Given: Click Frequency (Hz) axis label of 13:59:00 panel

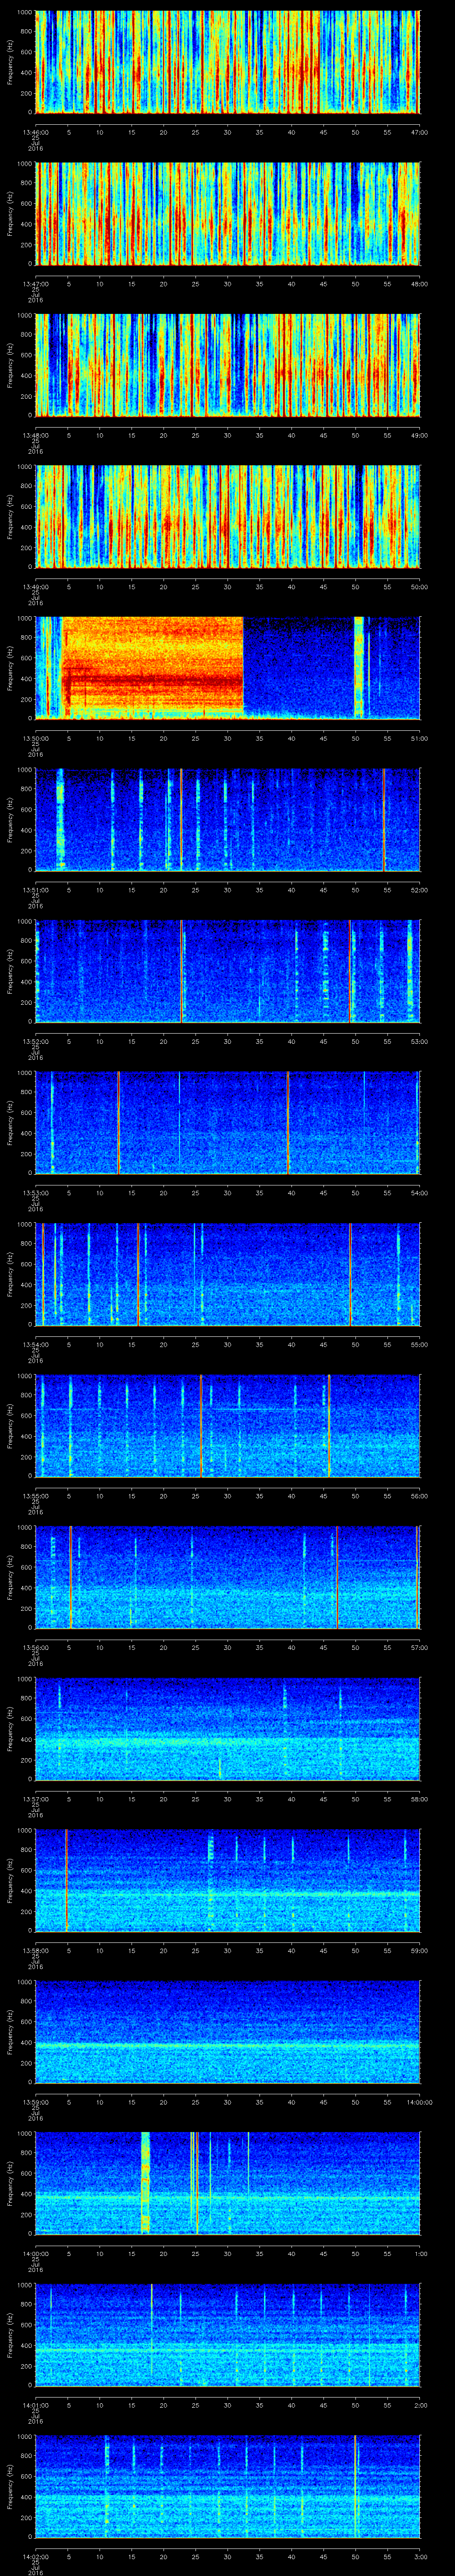Looking at the screenshot, I should (10, 2032).
